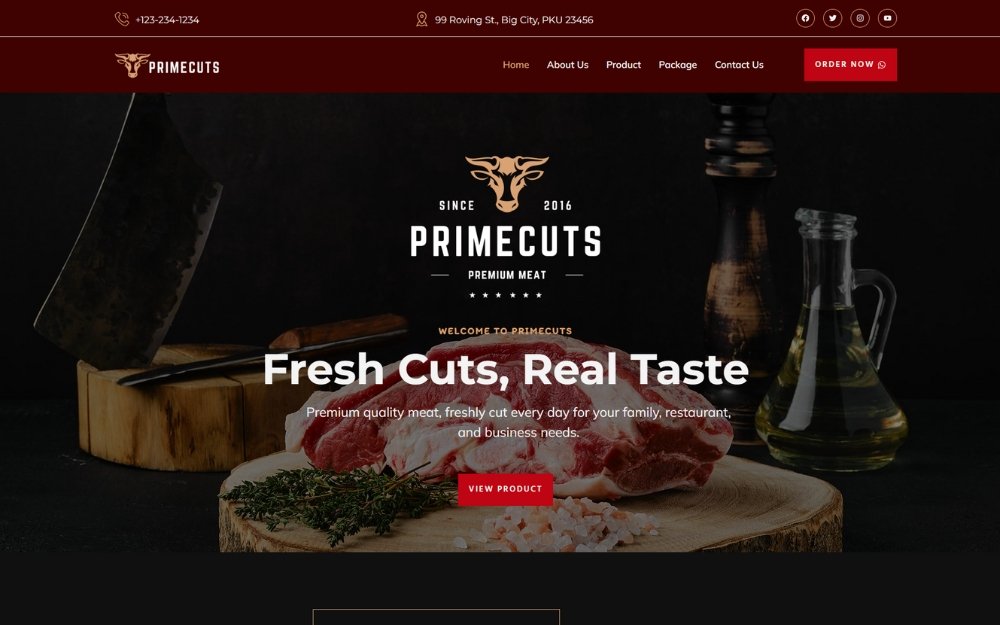Open the Contact Us page

point(739,64)
